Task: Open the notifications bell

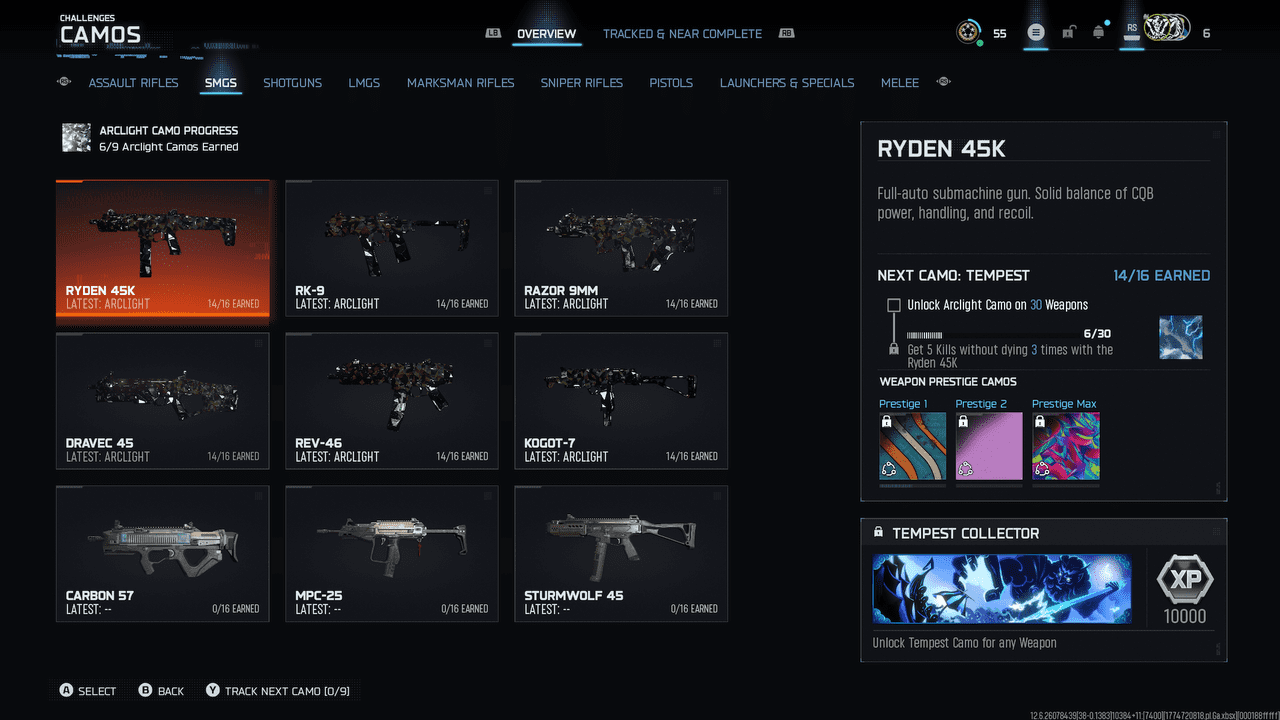Action: pos(1099,33)
